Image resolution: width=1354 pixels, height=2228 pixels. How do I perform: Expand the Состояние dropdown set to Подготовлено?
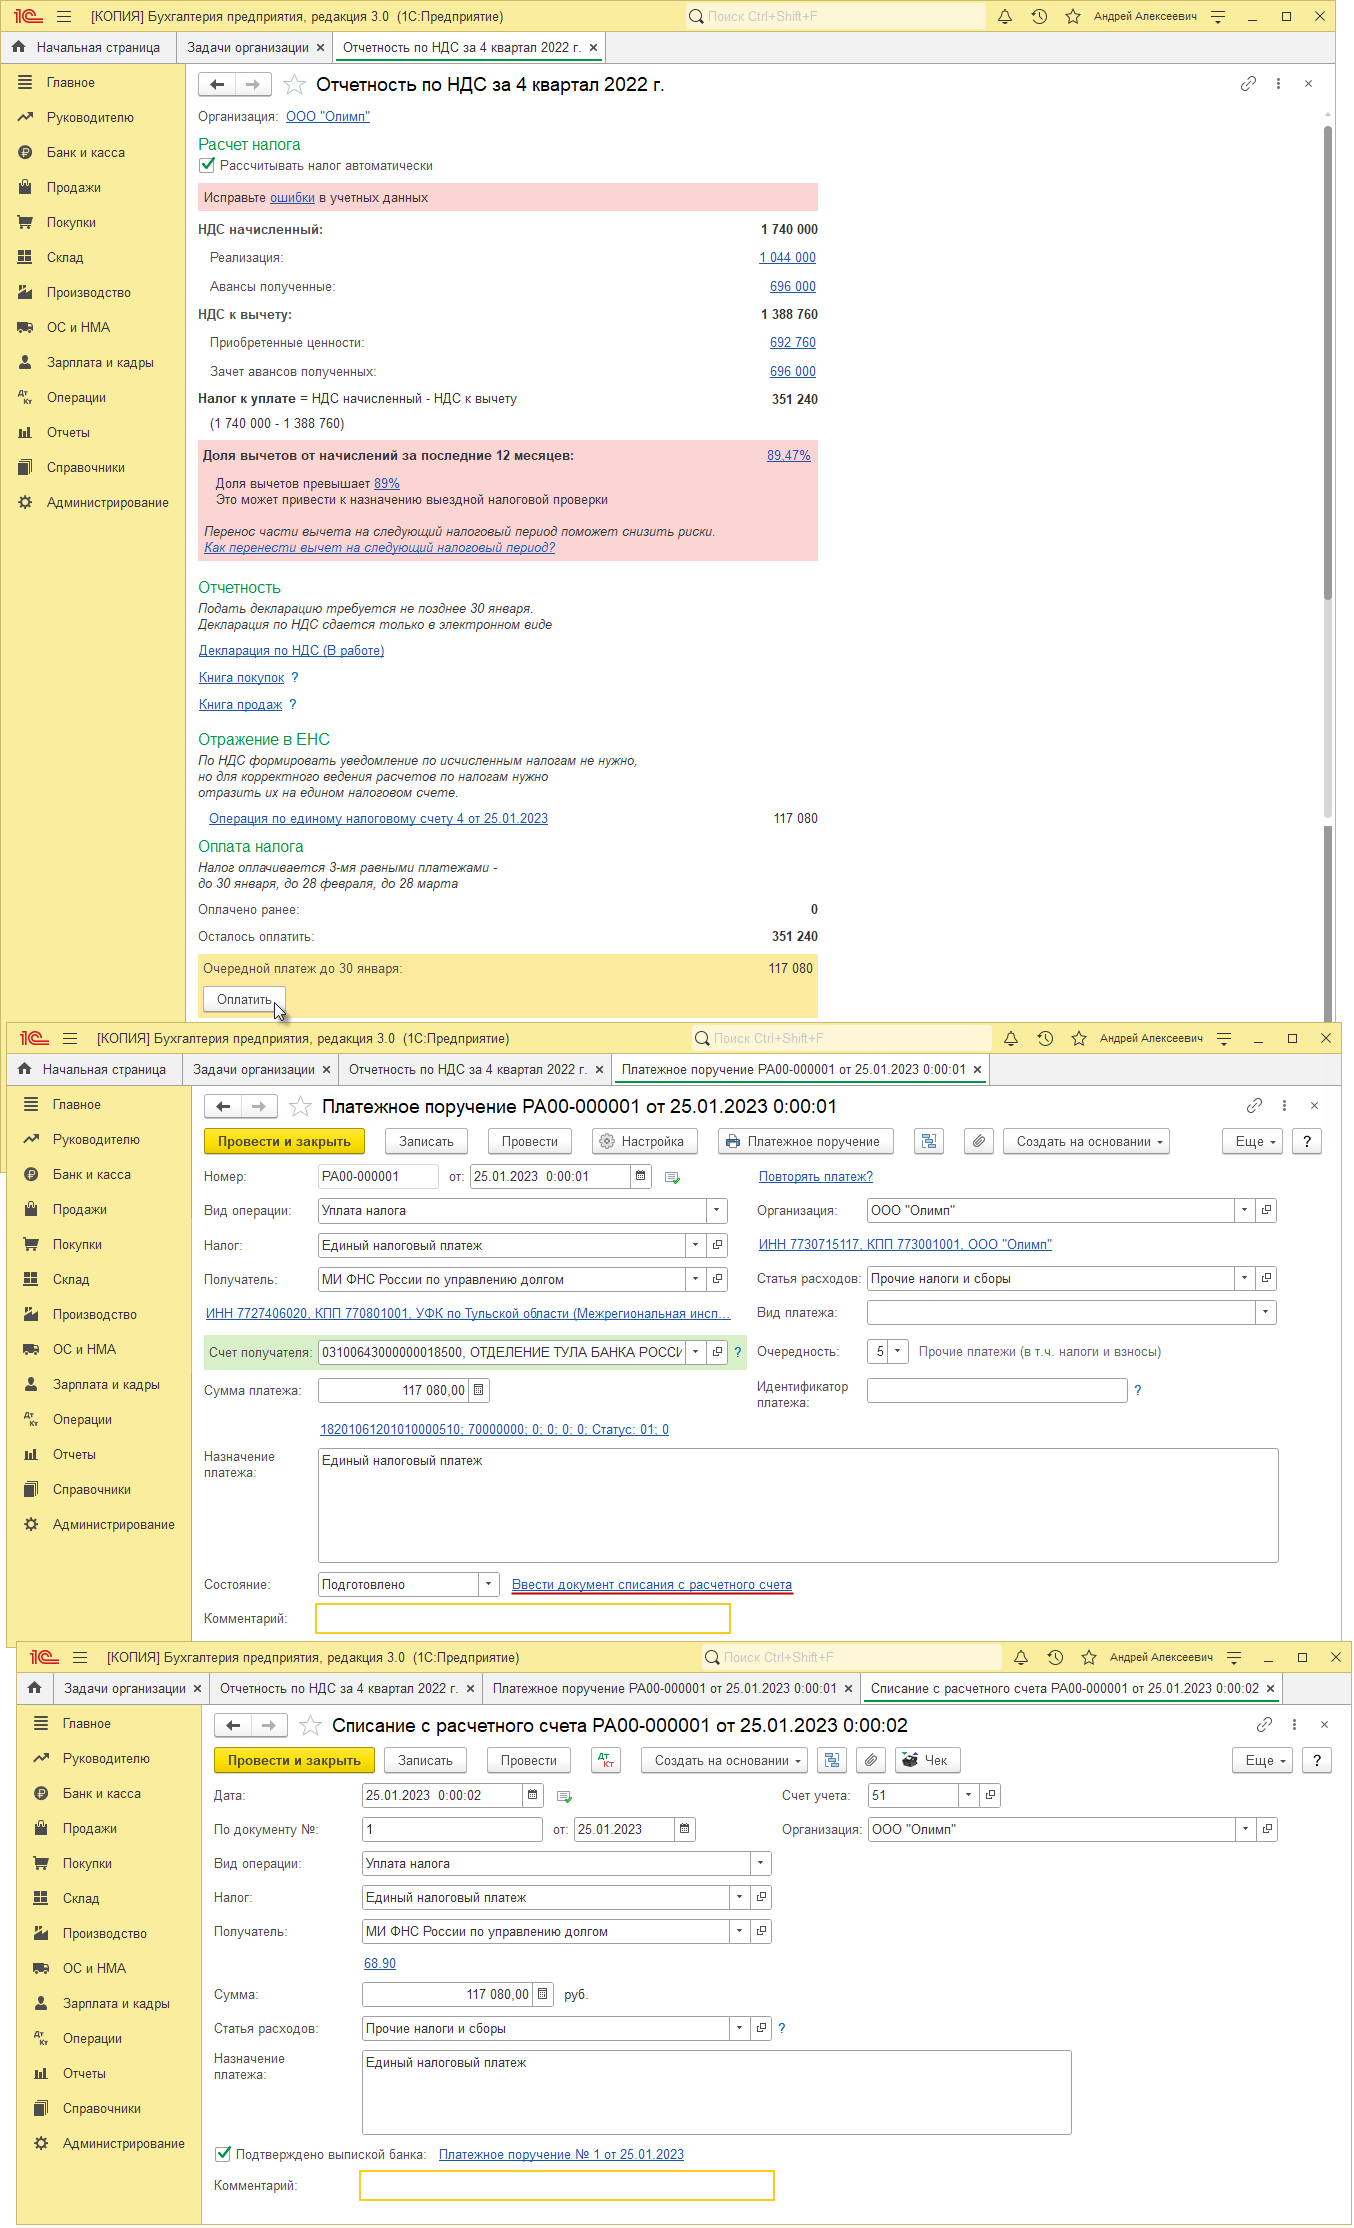[x=489, y=1585]
